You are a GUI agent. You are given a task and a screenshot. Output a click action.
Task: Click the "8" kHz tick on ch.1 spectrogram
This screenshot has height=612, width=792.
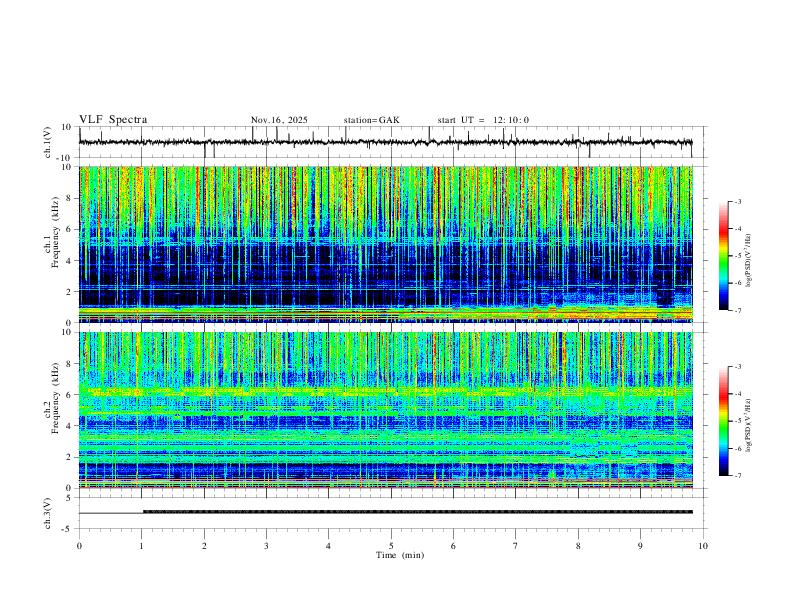(x=70, y=198)
